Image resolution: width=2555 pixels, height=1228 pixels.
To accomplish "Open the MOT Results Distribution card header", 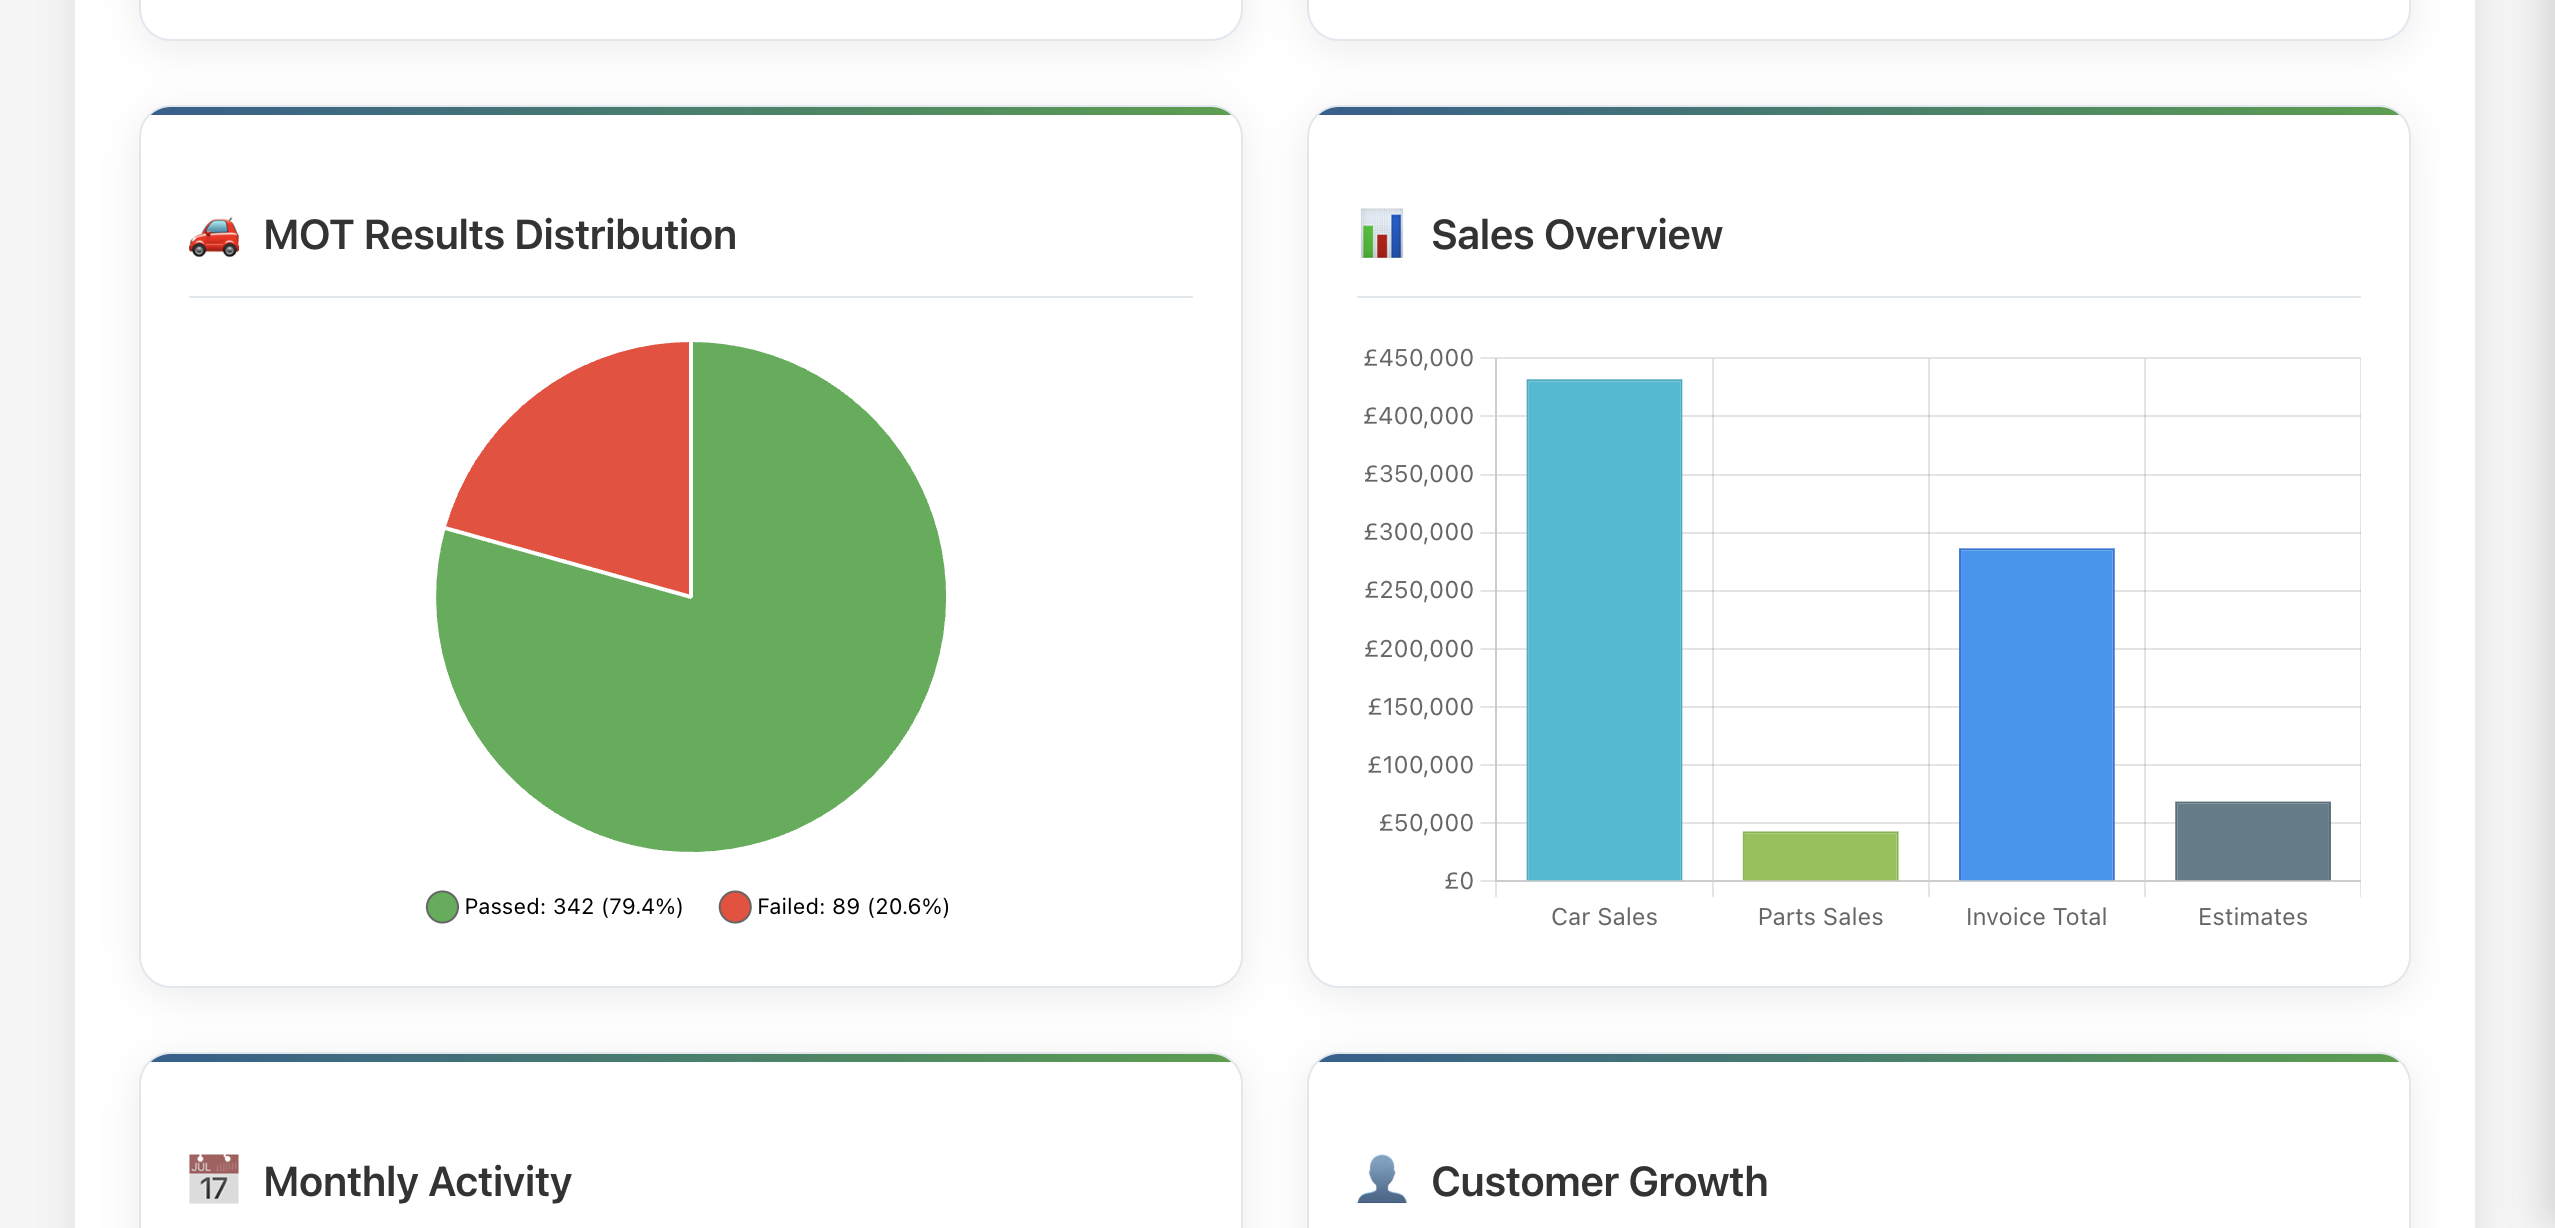I will [500, 234].
